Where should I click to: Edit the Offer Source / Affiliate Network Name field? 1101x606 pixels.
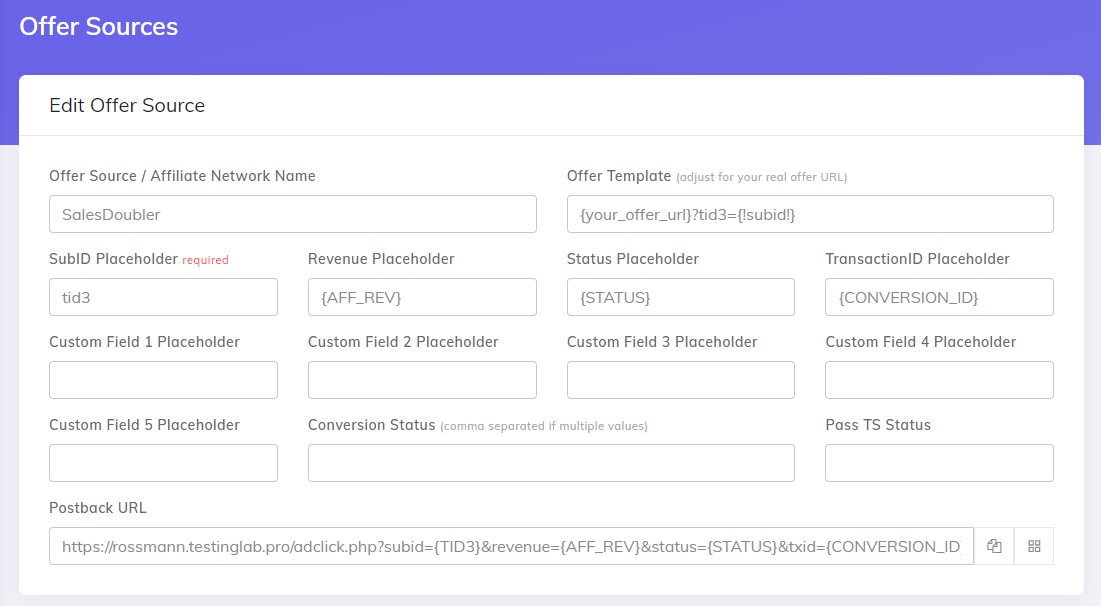pos(293,214)
